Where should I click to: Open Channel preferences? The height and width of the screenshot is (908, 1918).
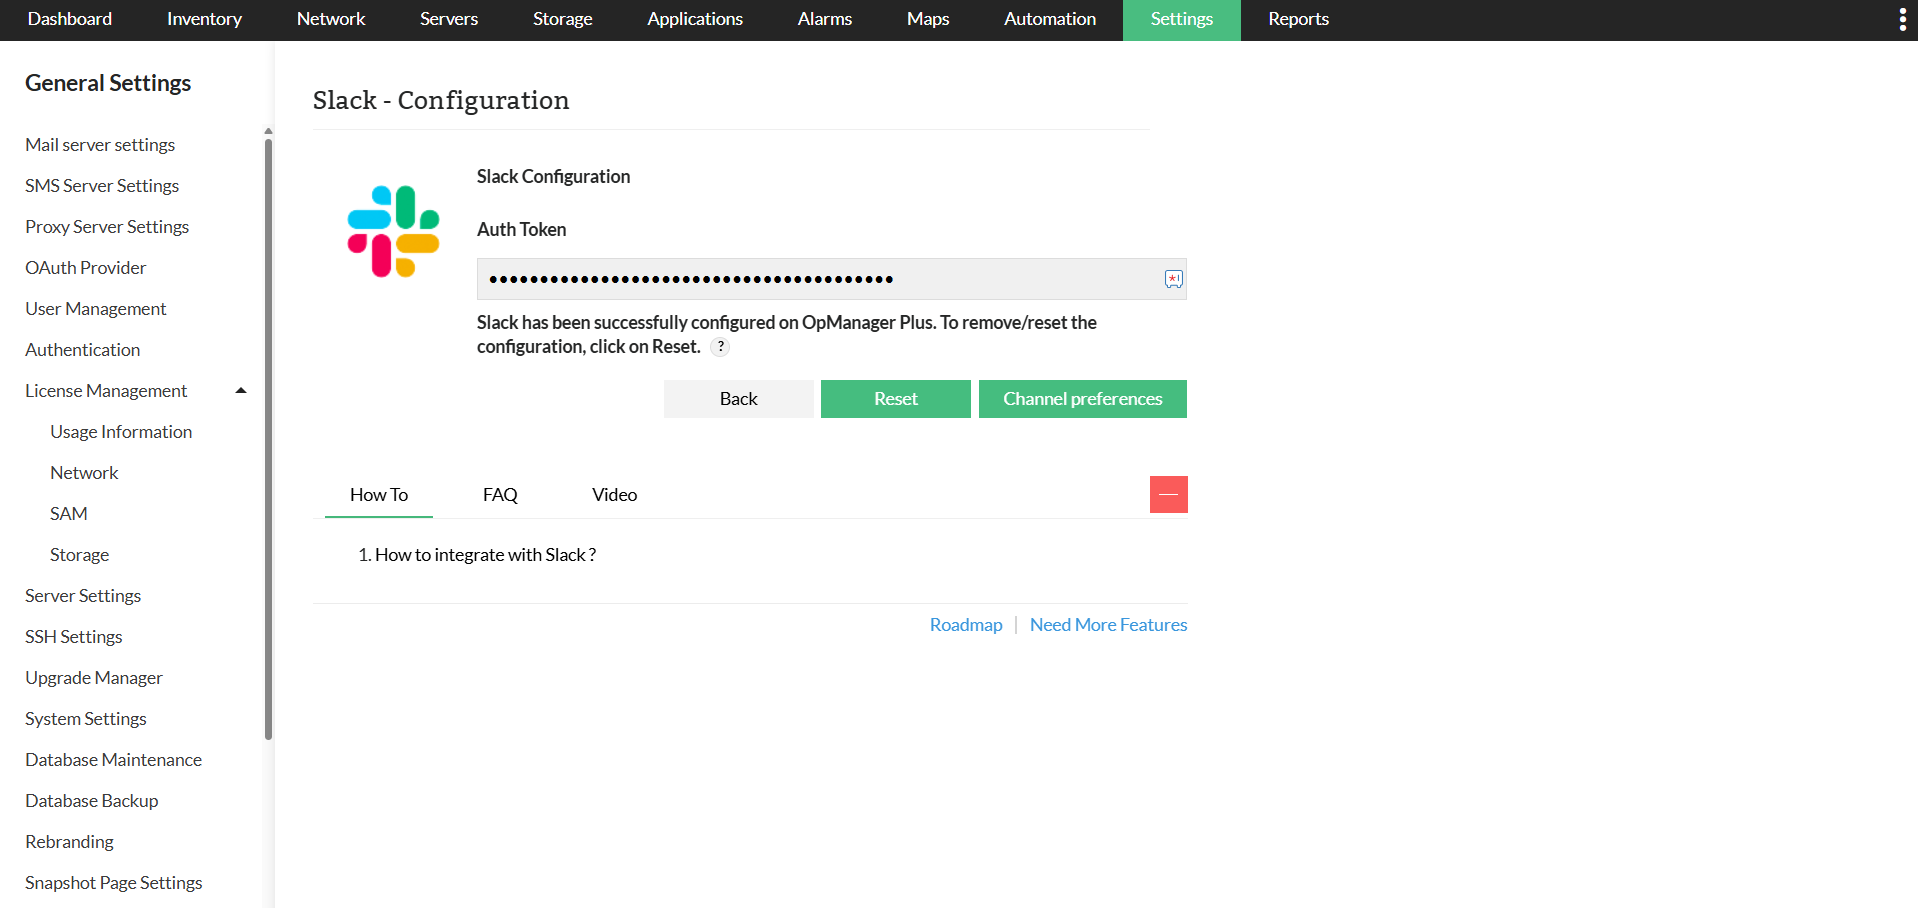point(1083,399)
